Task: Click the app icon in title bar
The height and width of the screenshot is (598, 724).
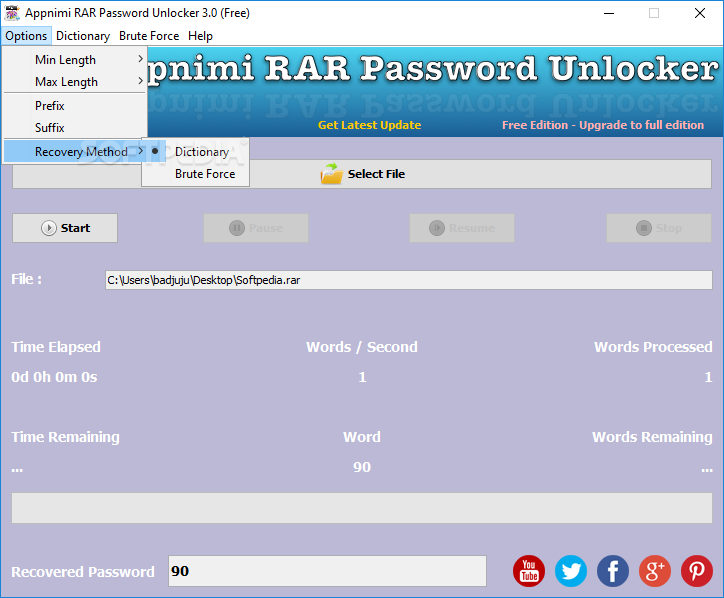Action: pyautogui.click(x=12, y=13)
